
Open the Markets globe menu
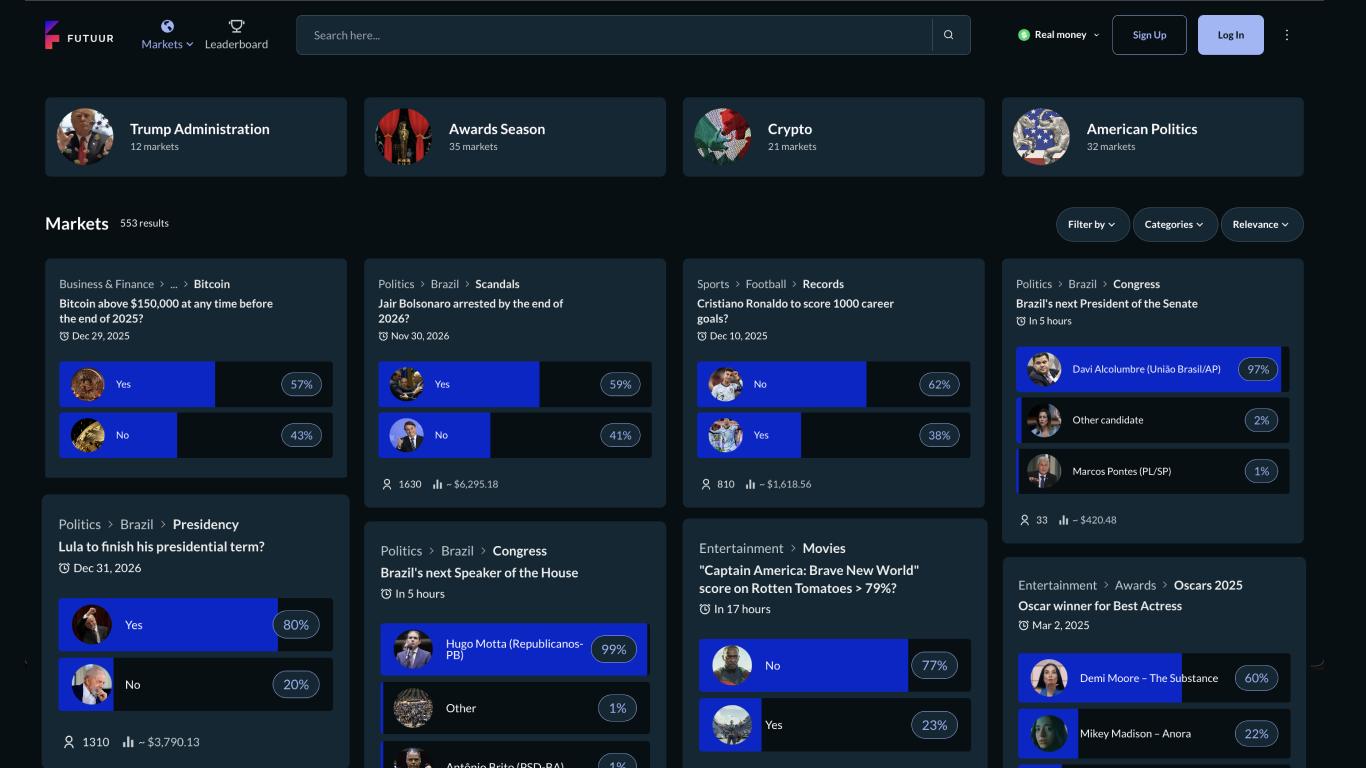[x=167, y=35]
